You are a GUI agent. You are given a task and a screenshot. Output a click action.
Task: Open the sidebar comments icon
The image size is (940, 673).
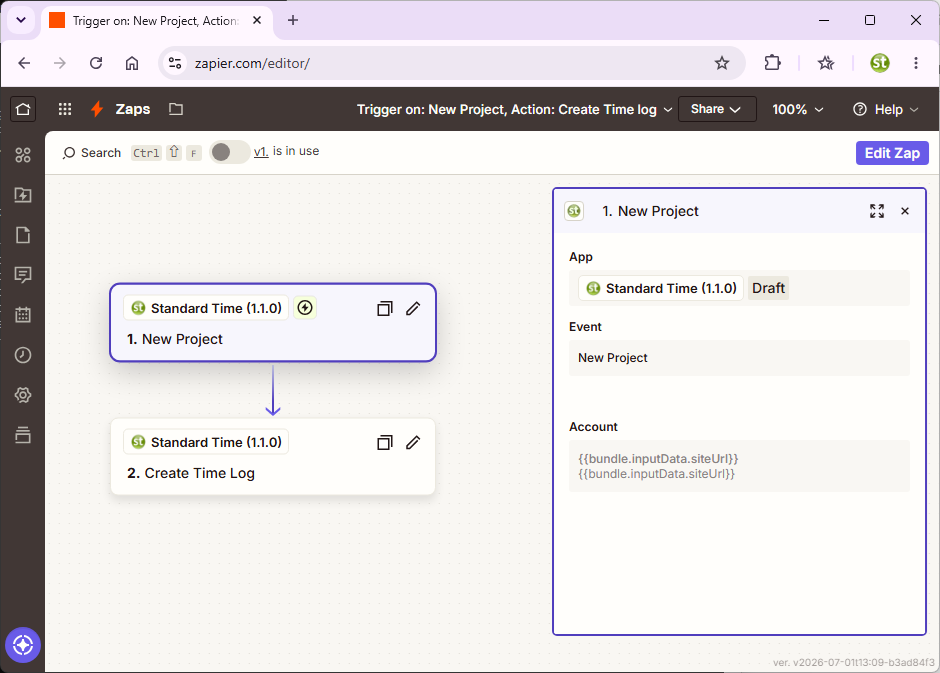(23, 275)
